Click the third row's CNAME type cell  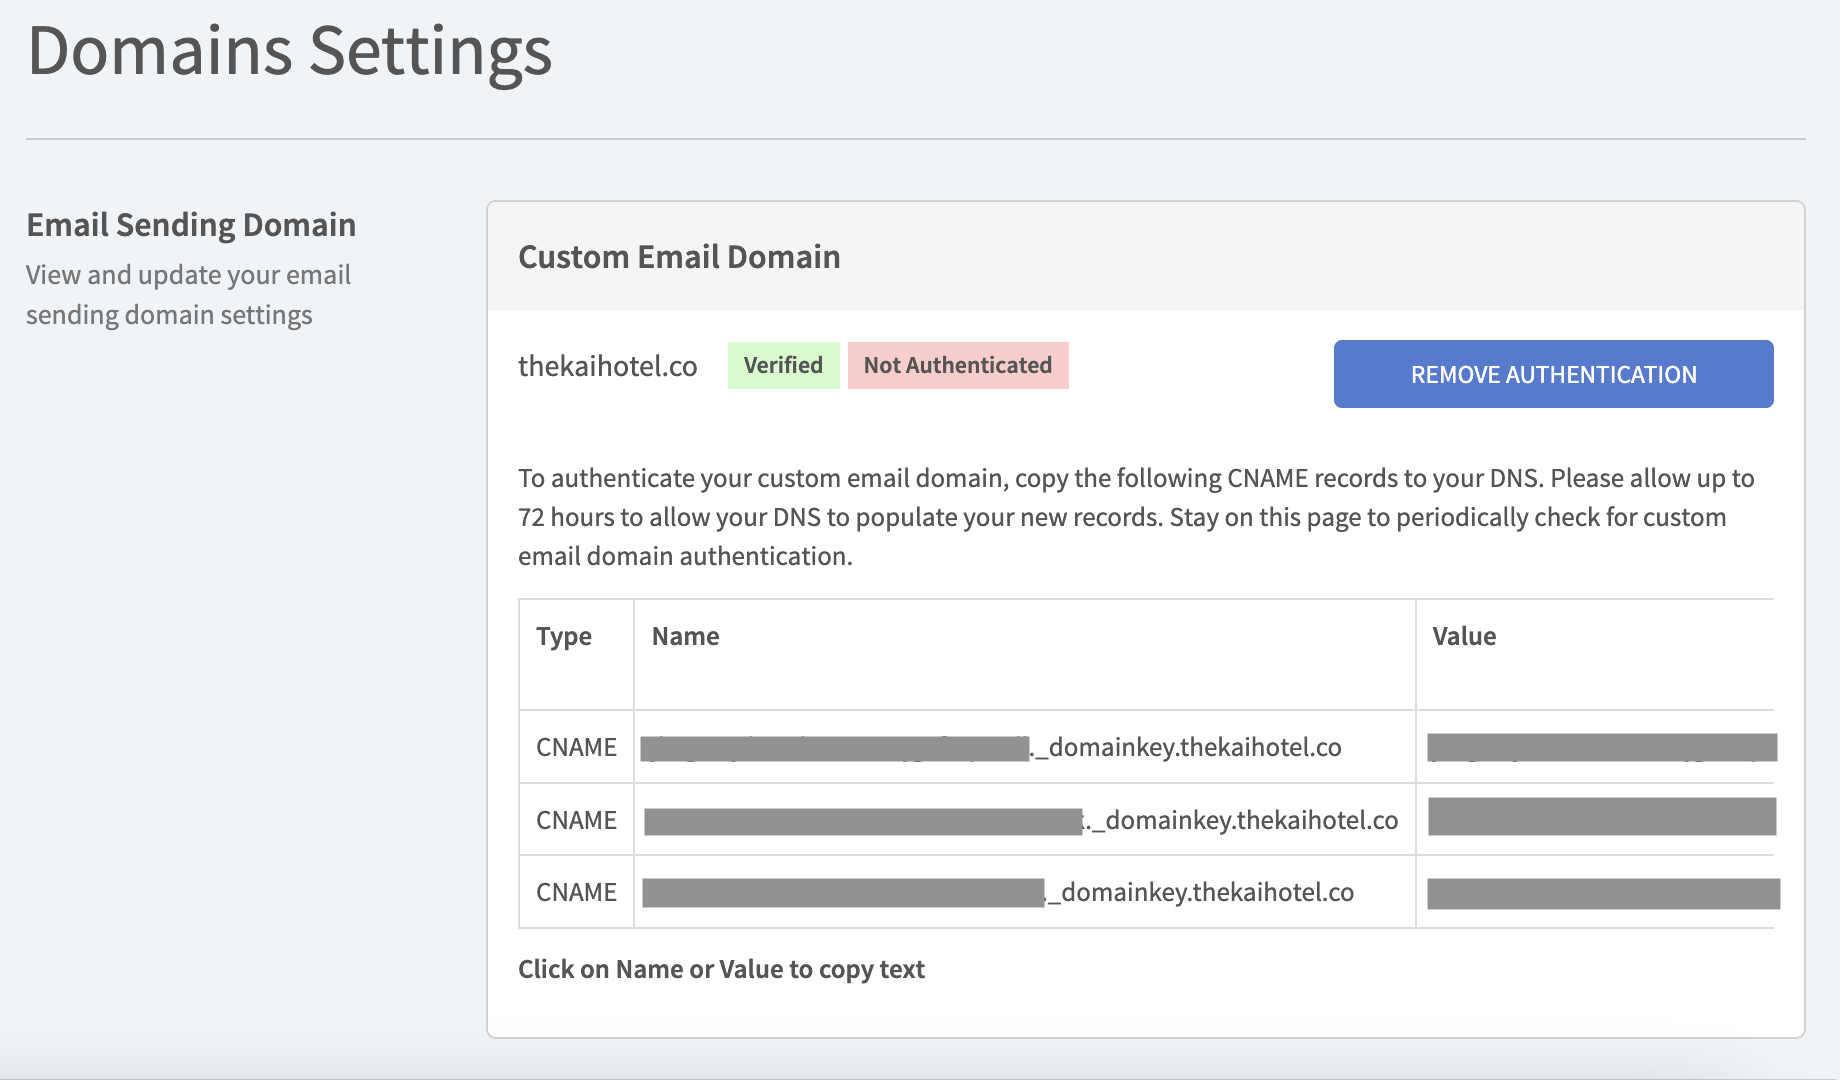coord(576,892)
